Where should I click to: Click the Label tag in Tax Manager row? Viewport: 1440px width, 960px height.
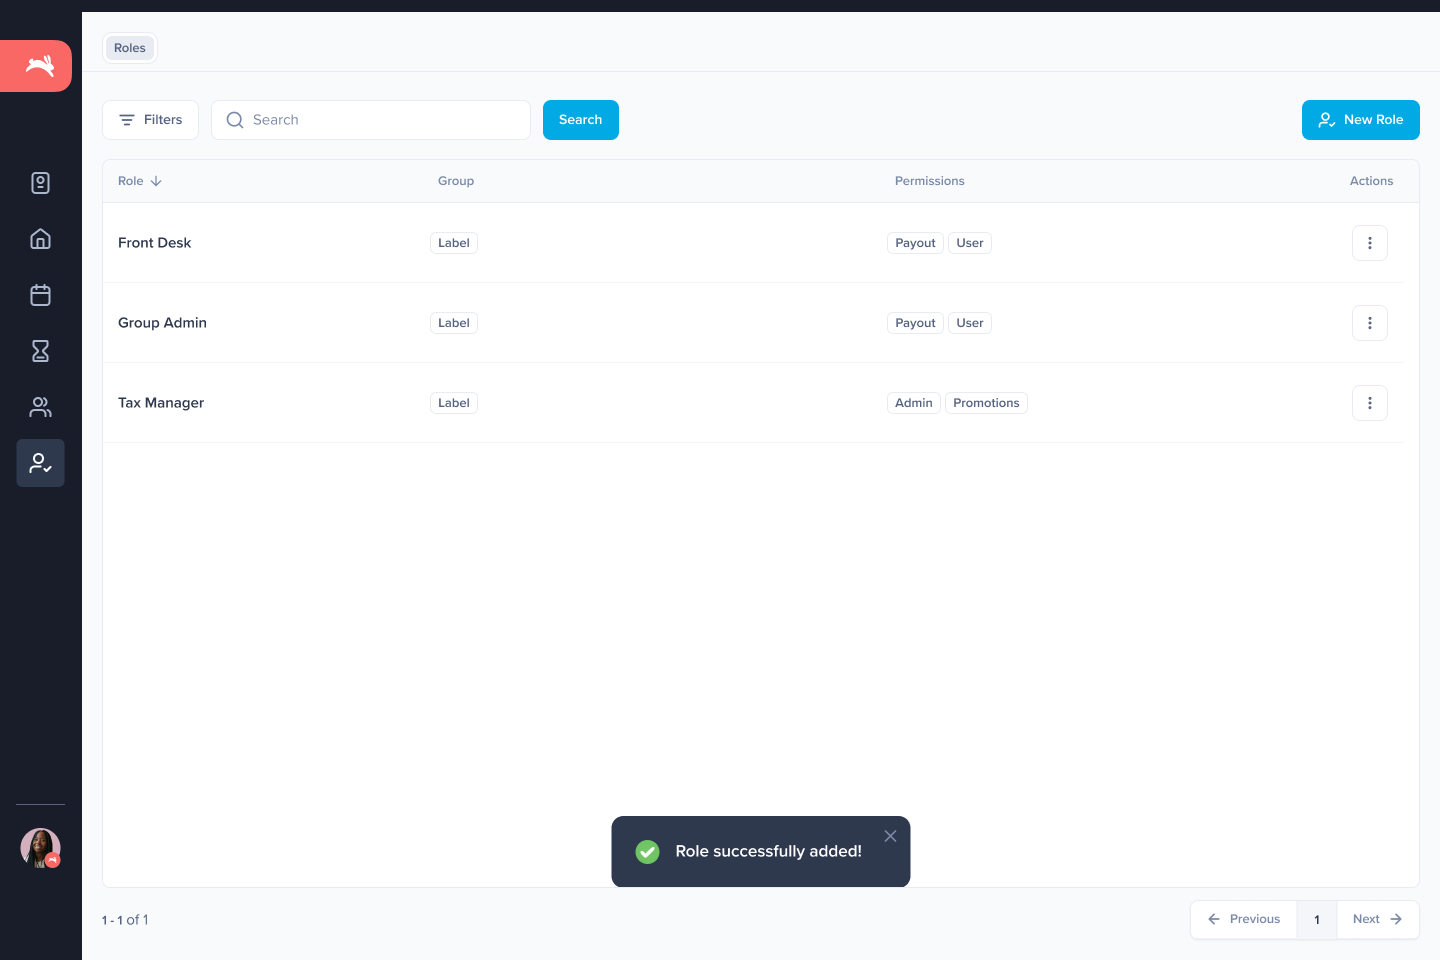454,403
